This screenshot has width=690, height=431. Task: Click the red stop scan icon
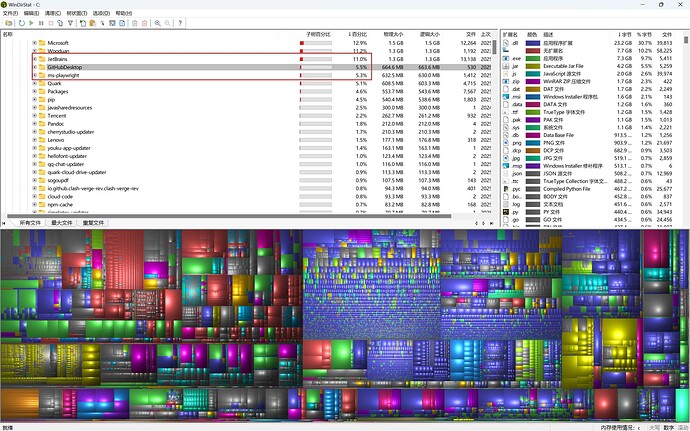click(51, 23)
